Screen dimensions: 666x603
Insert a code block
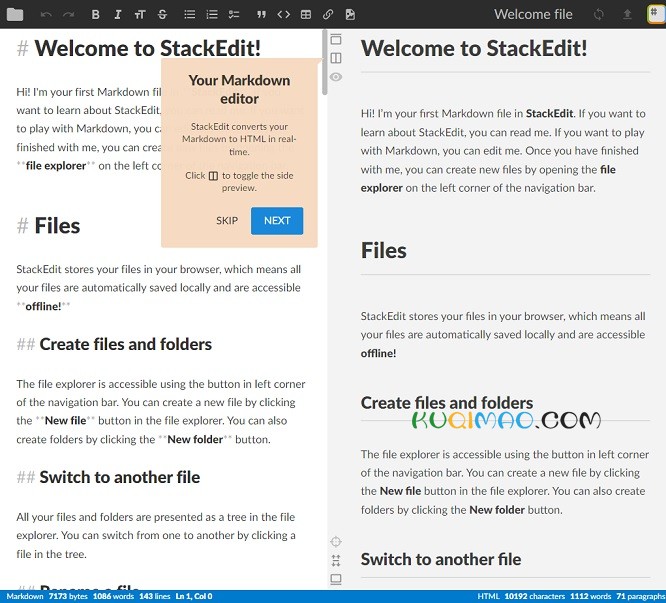pos(283,14)
